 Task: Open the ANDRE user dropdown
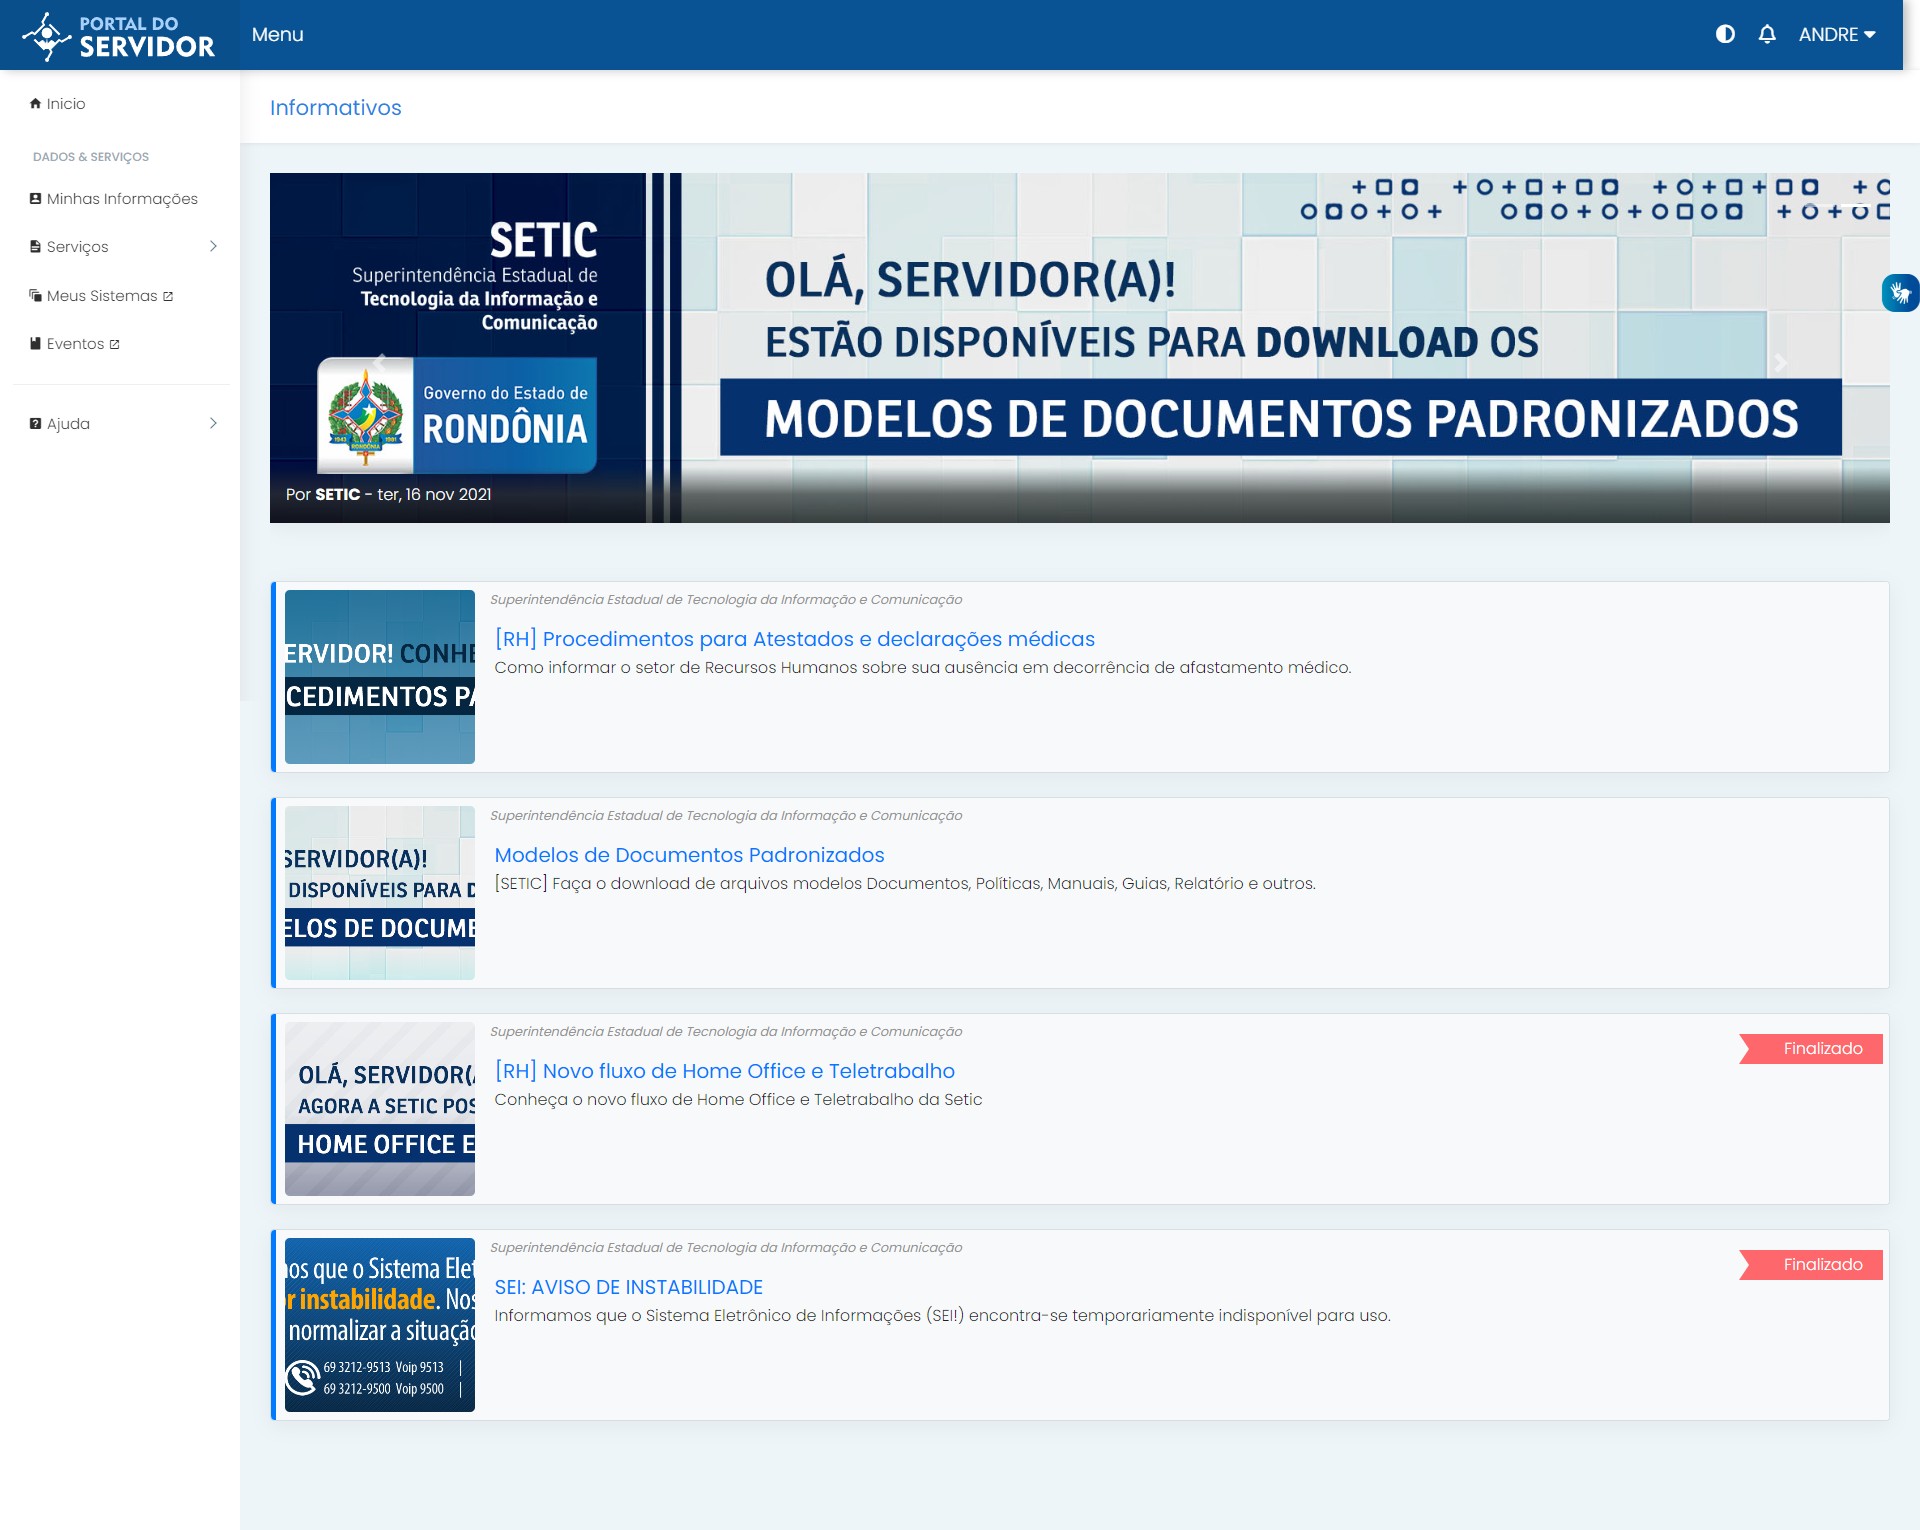pyautogui.click(x=1837, y=34)
